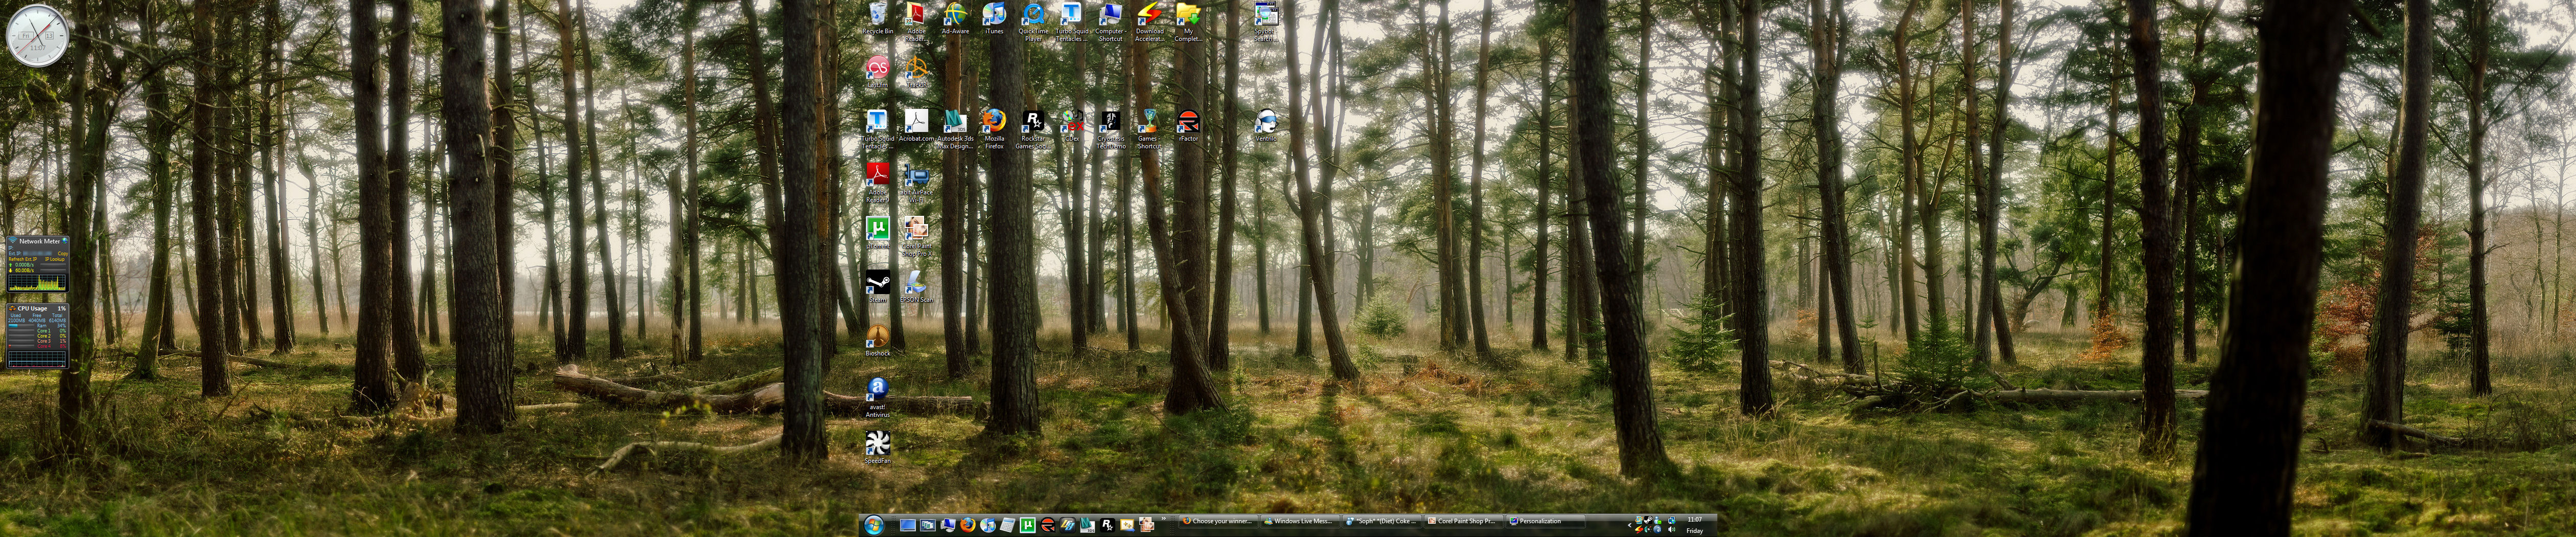2576x537 pixels.
Task: Launch µTorrent from the Quick Launch bar
Action: point(1027,525)
